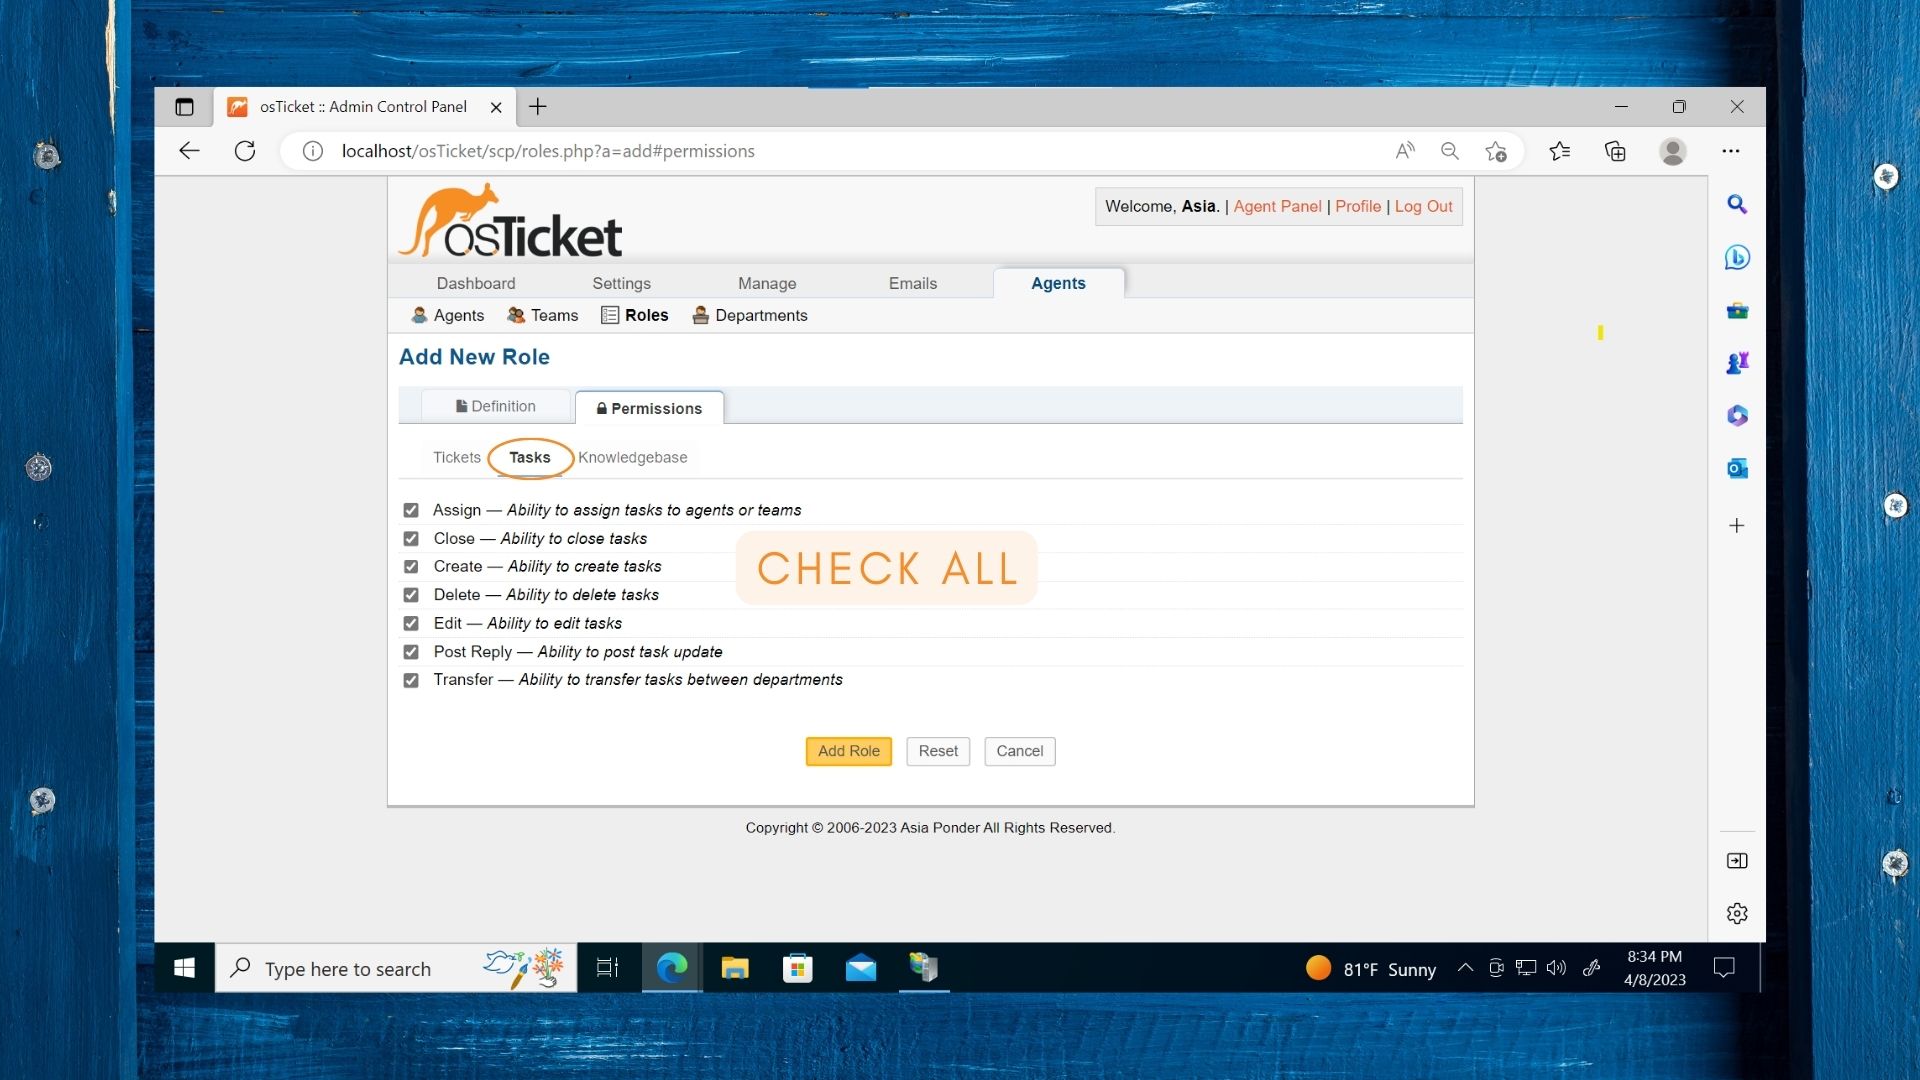
Task: Expand hidden system tray icons chevron
Action: click(x=1465, y=968)
